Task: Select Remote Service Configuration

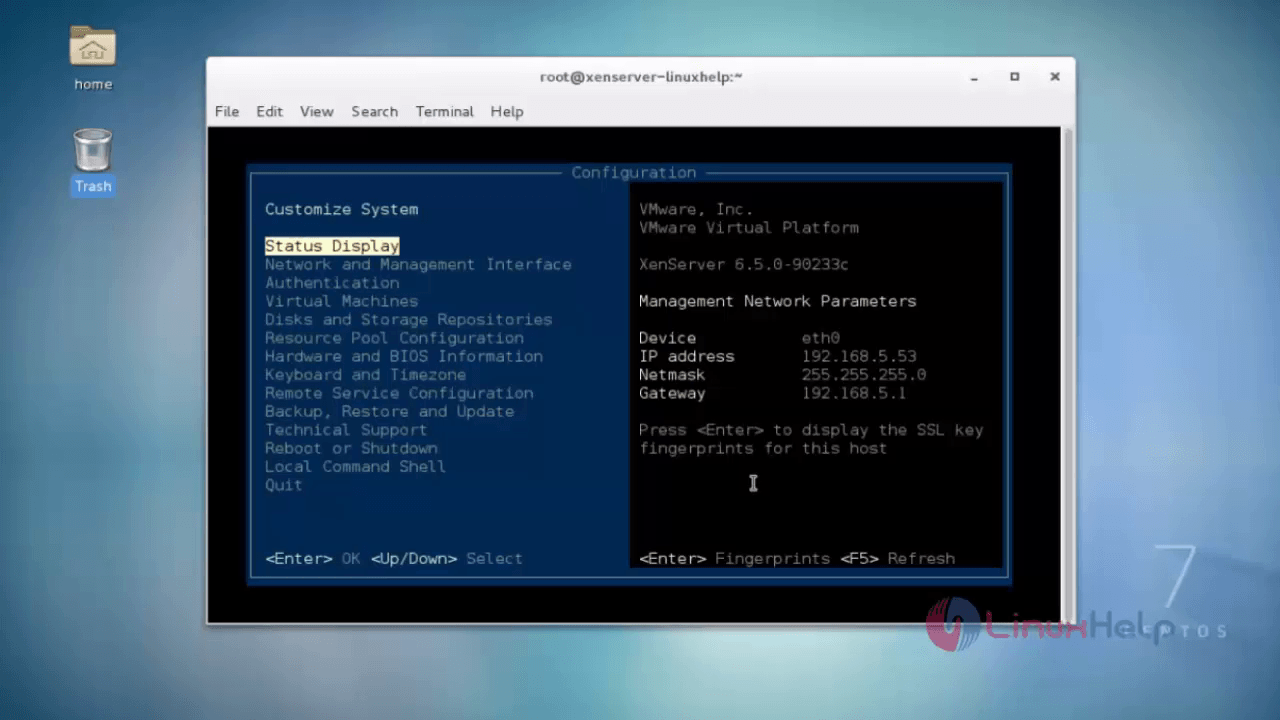Action: (399, 393)
